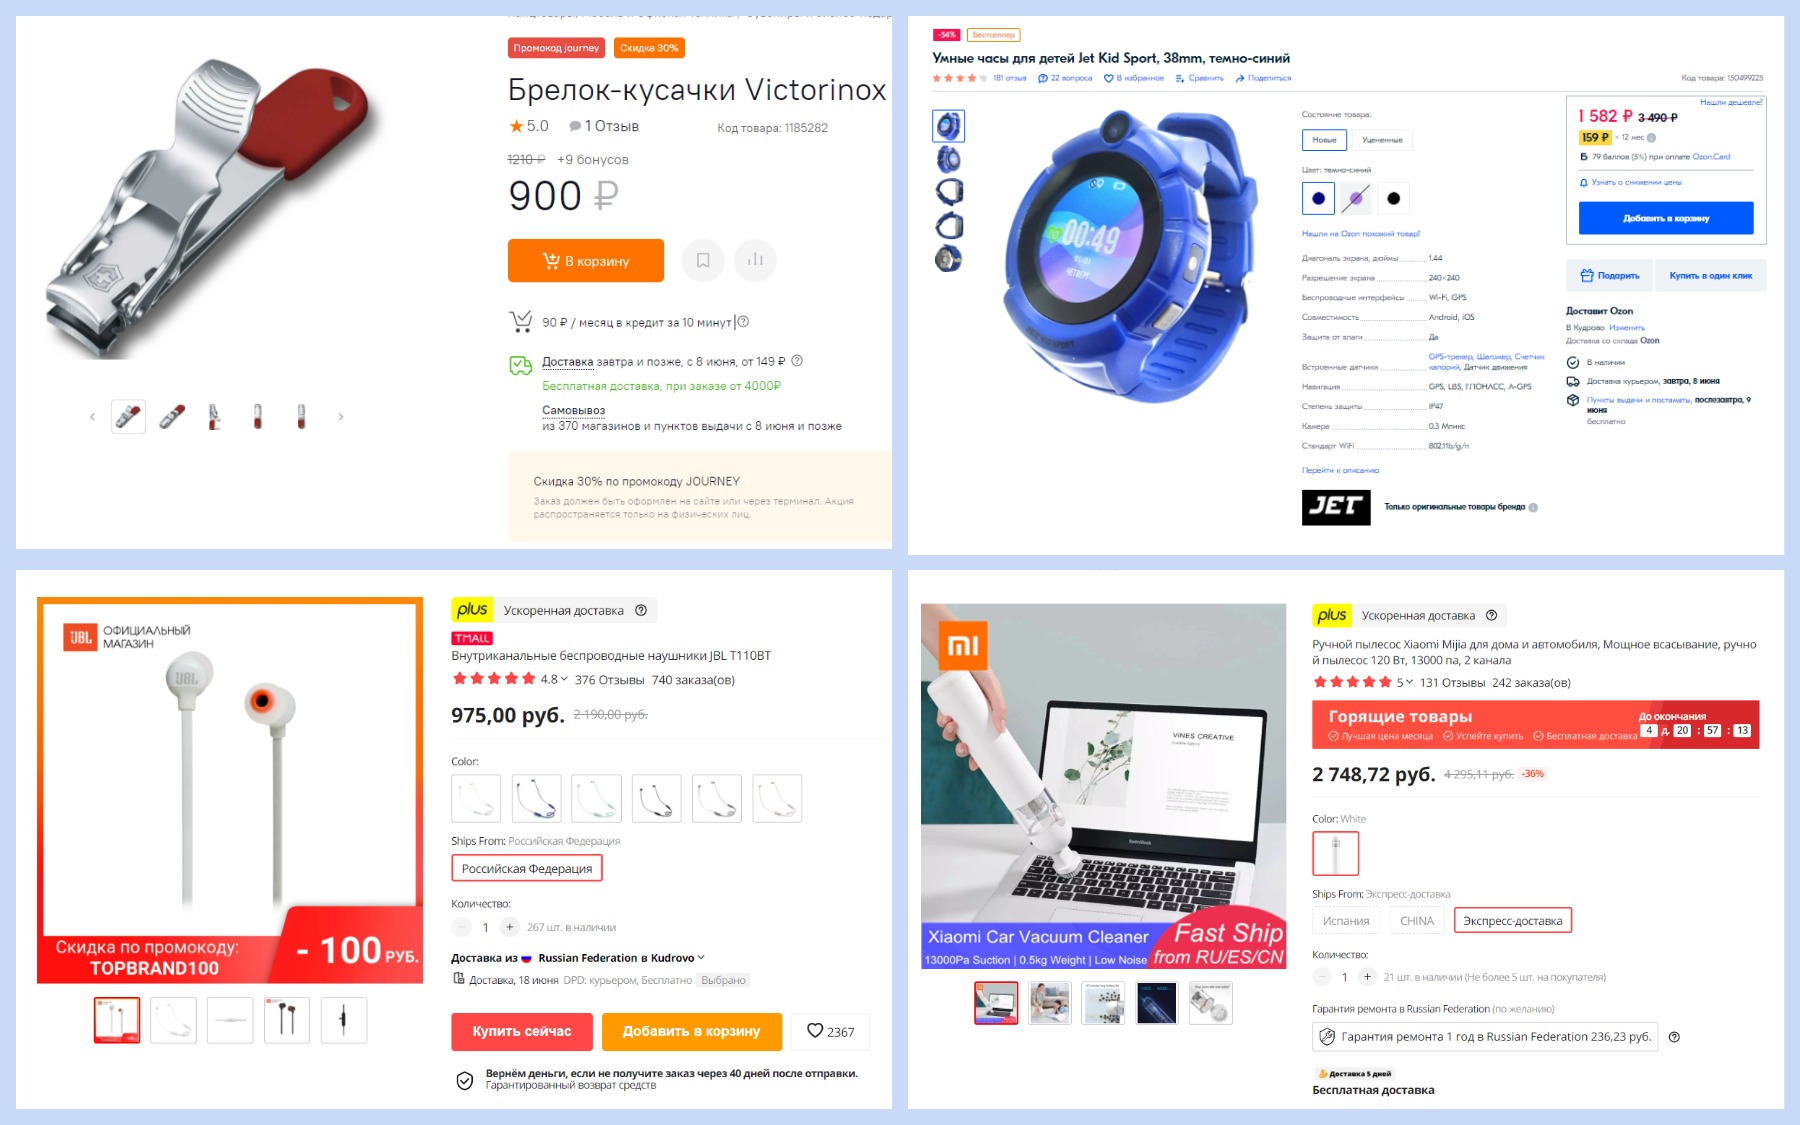Show next Victorinox thumbnails with right arrow
Viewport: 1800px width, 1125px height.
[x=341, y=417]
